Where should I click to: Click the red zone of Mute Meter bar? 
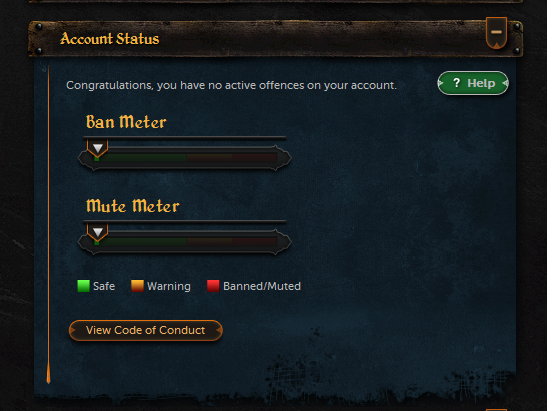click(254, 242)
